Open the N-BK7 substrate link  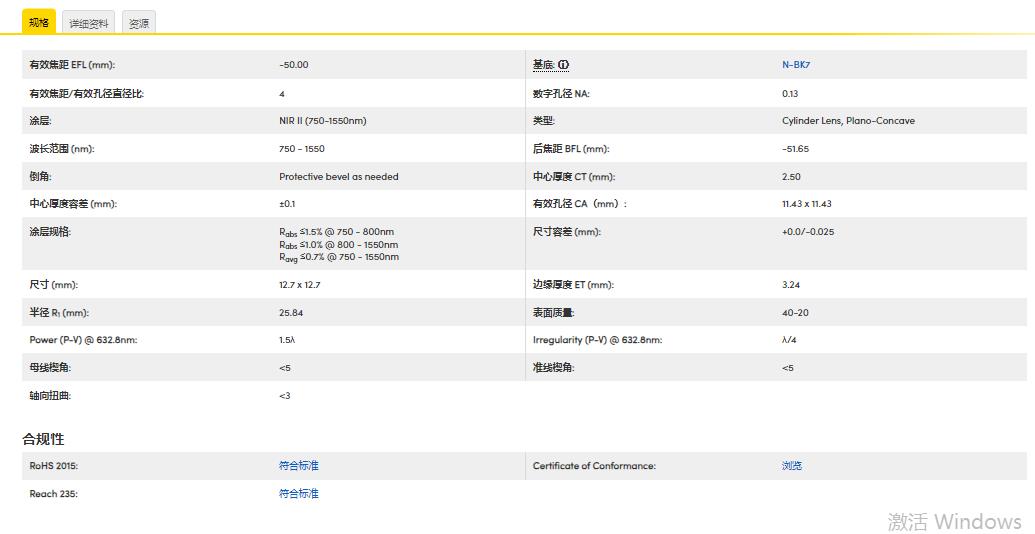click(796, 65)
